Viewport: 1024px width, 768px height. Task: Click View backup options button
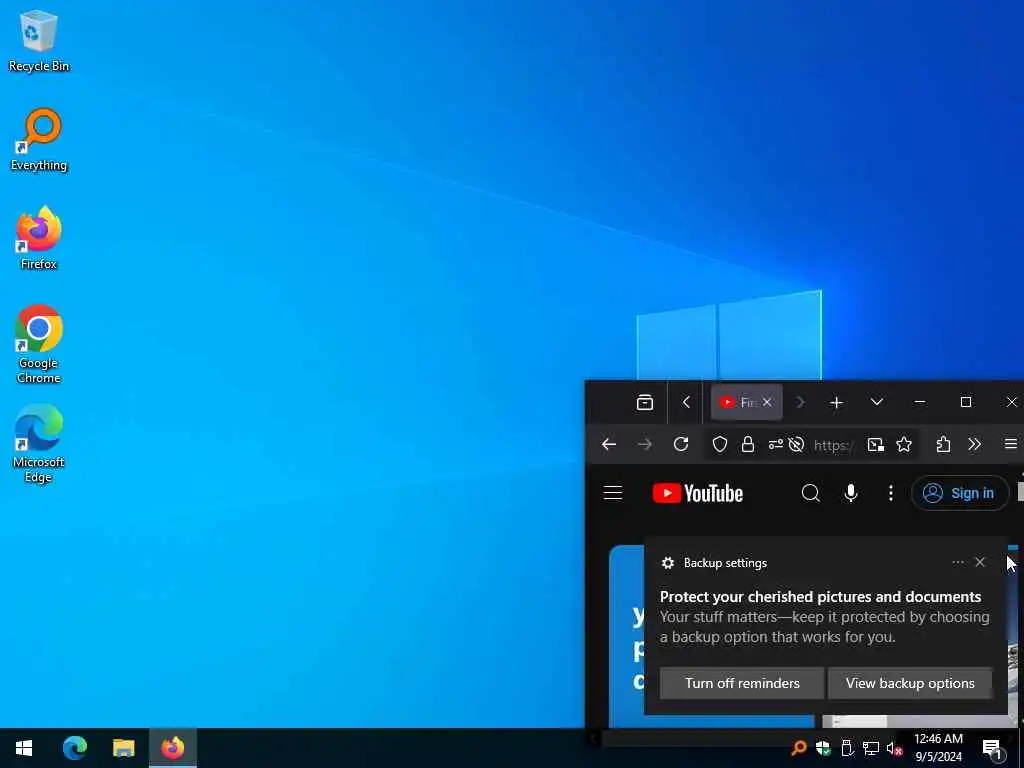pos(910,683)
